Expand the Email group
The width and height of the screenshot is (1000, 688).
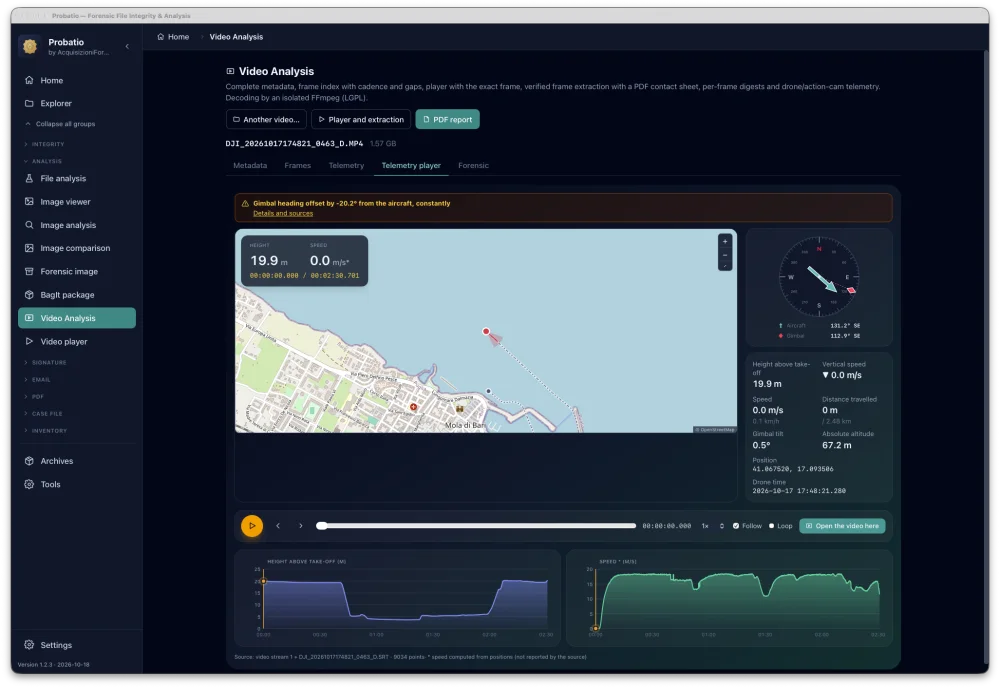38,379
